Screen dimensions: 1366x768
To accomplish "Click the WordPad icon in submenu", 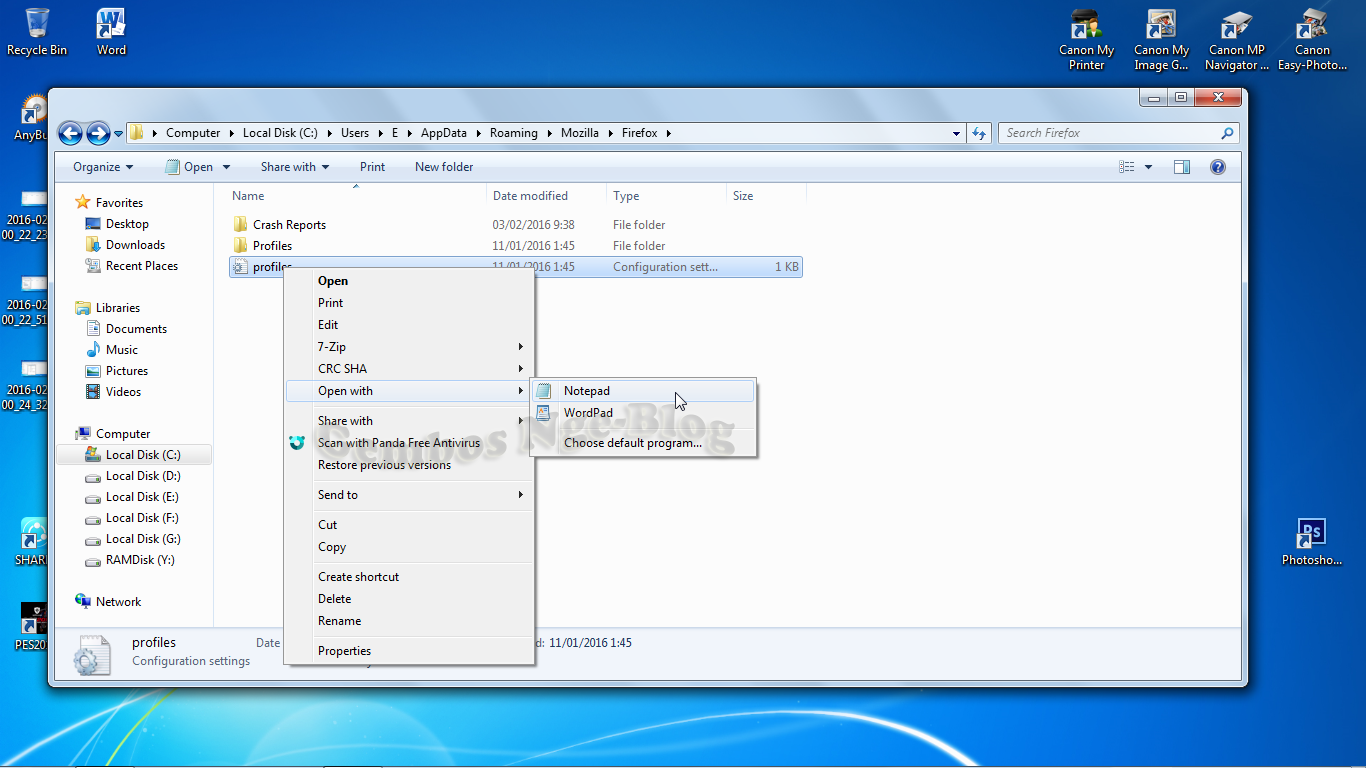I will point(543,413).
